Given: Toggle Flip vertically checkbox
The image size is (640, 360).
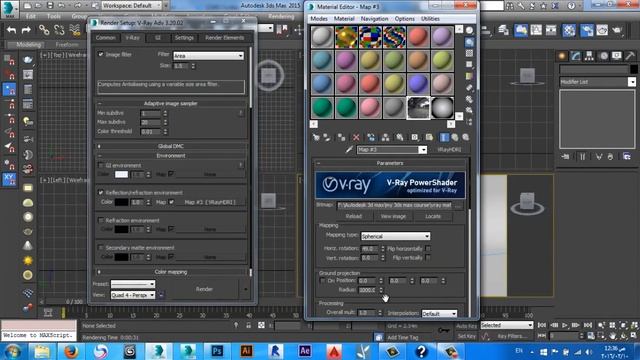Looking at the screenshot, I should 428,258.
